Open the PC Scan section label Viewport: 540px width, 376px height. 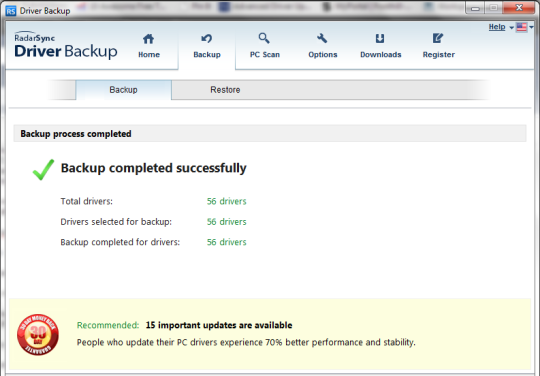click(264, 54)
